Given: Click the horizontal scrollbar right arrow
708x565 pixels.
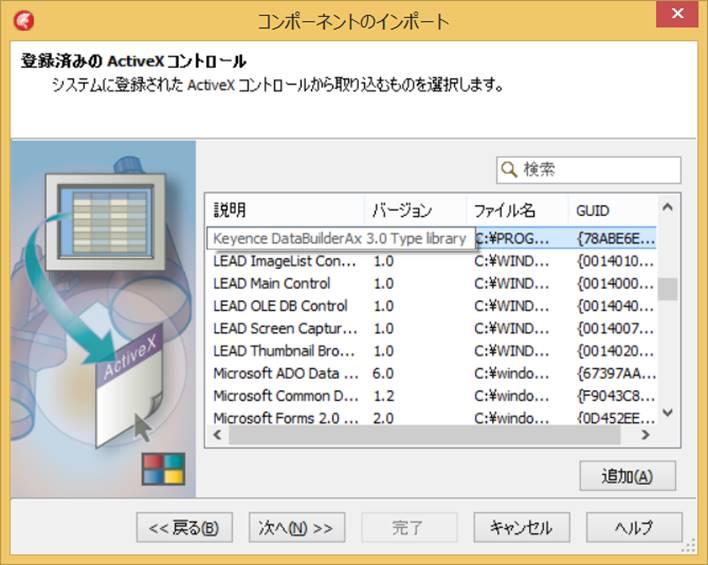Looking at the screenshot, I should pyautogui.click(x=646, y=434).
